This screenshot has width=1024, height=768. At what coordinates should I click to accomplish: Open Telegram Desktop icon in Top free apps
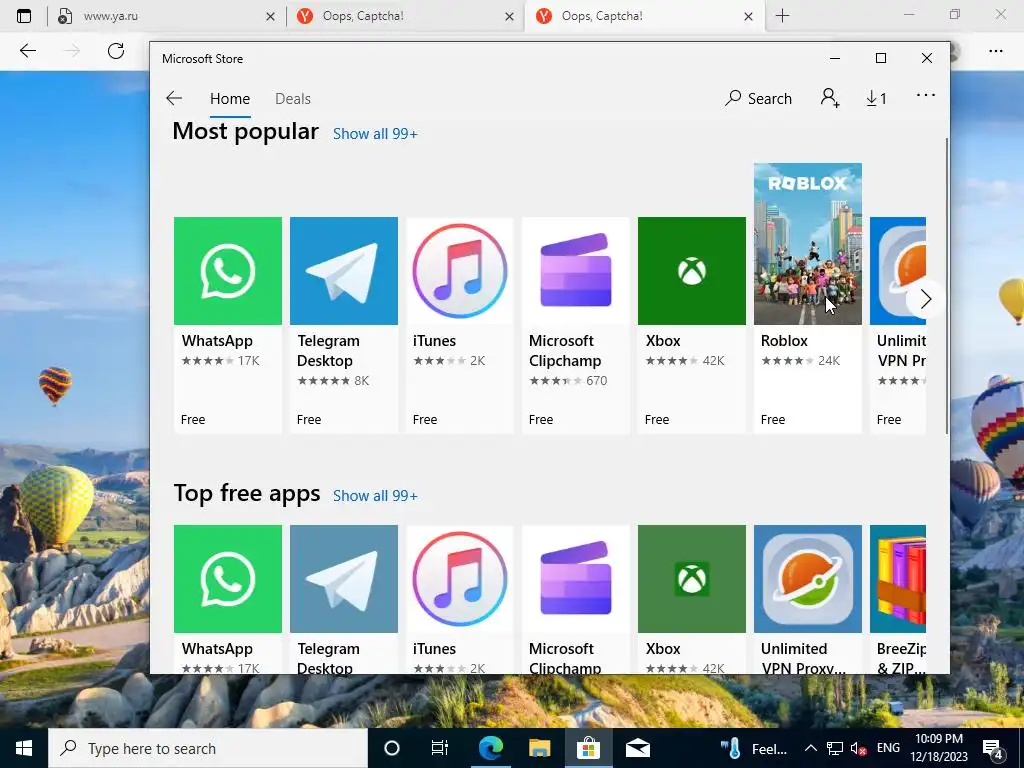pos(344,579)
